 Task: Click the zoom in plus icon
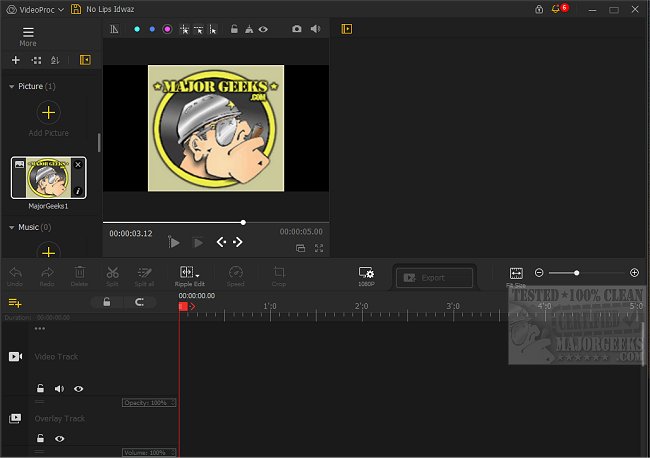(x=634, y=272)
